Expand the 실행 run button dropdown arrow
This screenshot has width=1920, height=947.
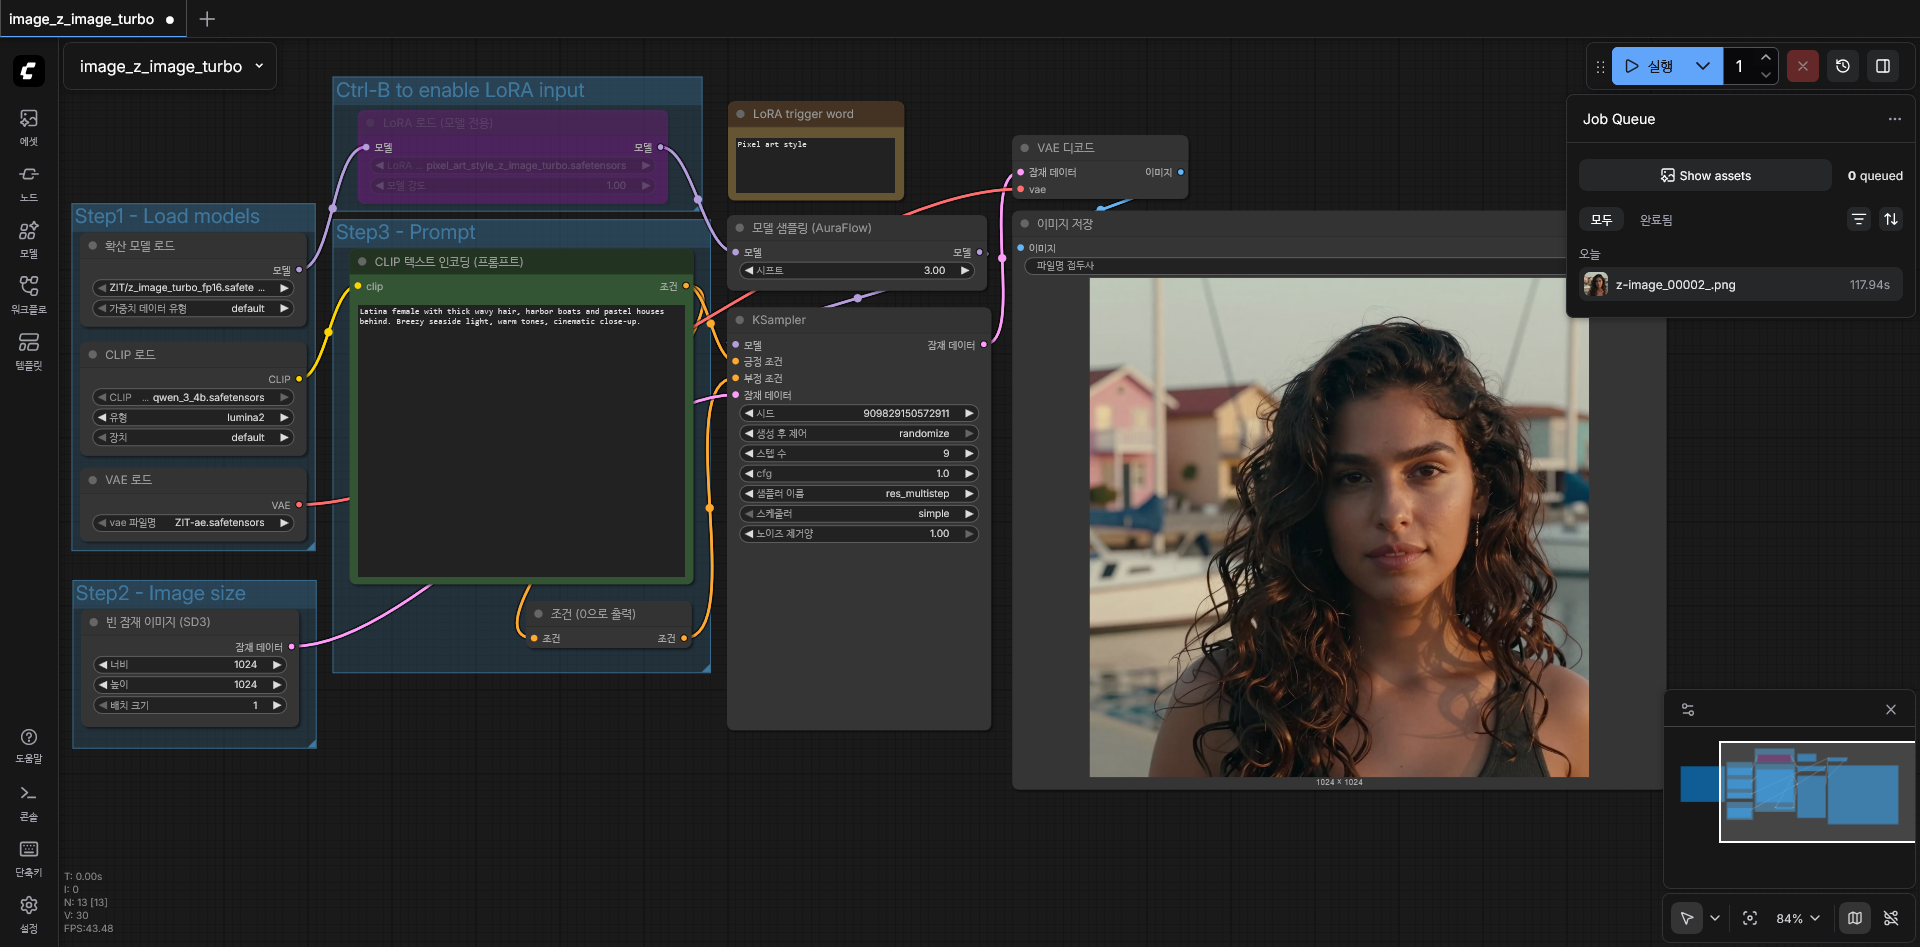[1703, 66]
